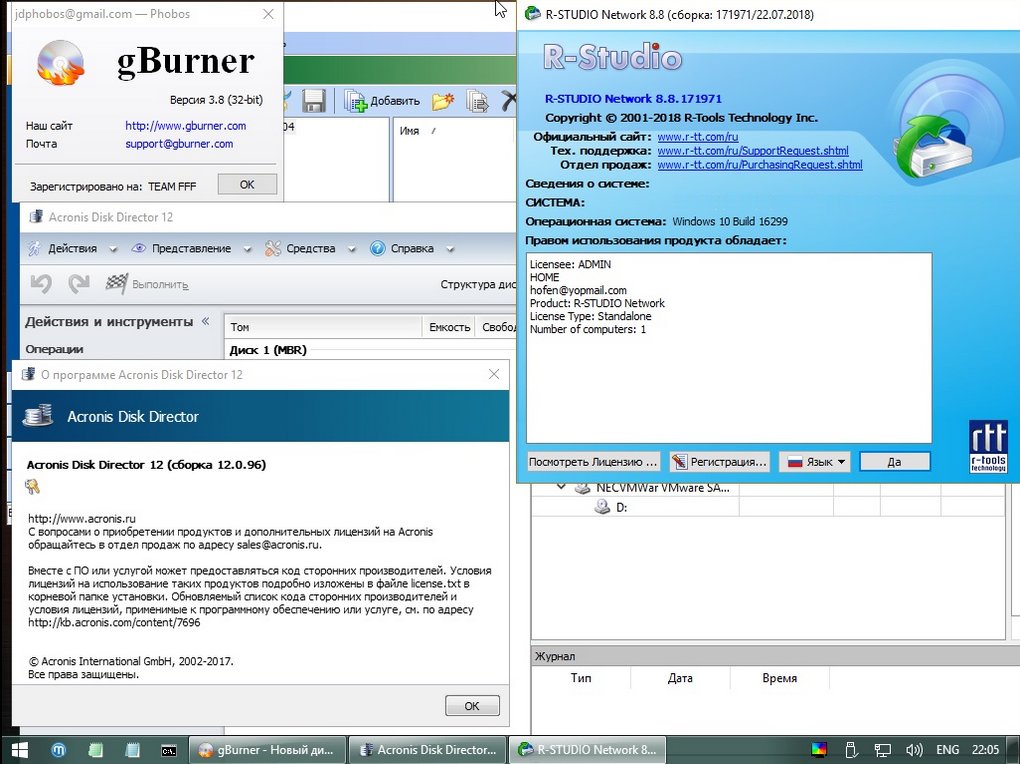
Task: Expand the dropdown arrow next to Справка
Action: point(450,249)
